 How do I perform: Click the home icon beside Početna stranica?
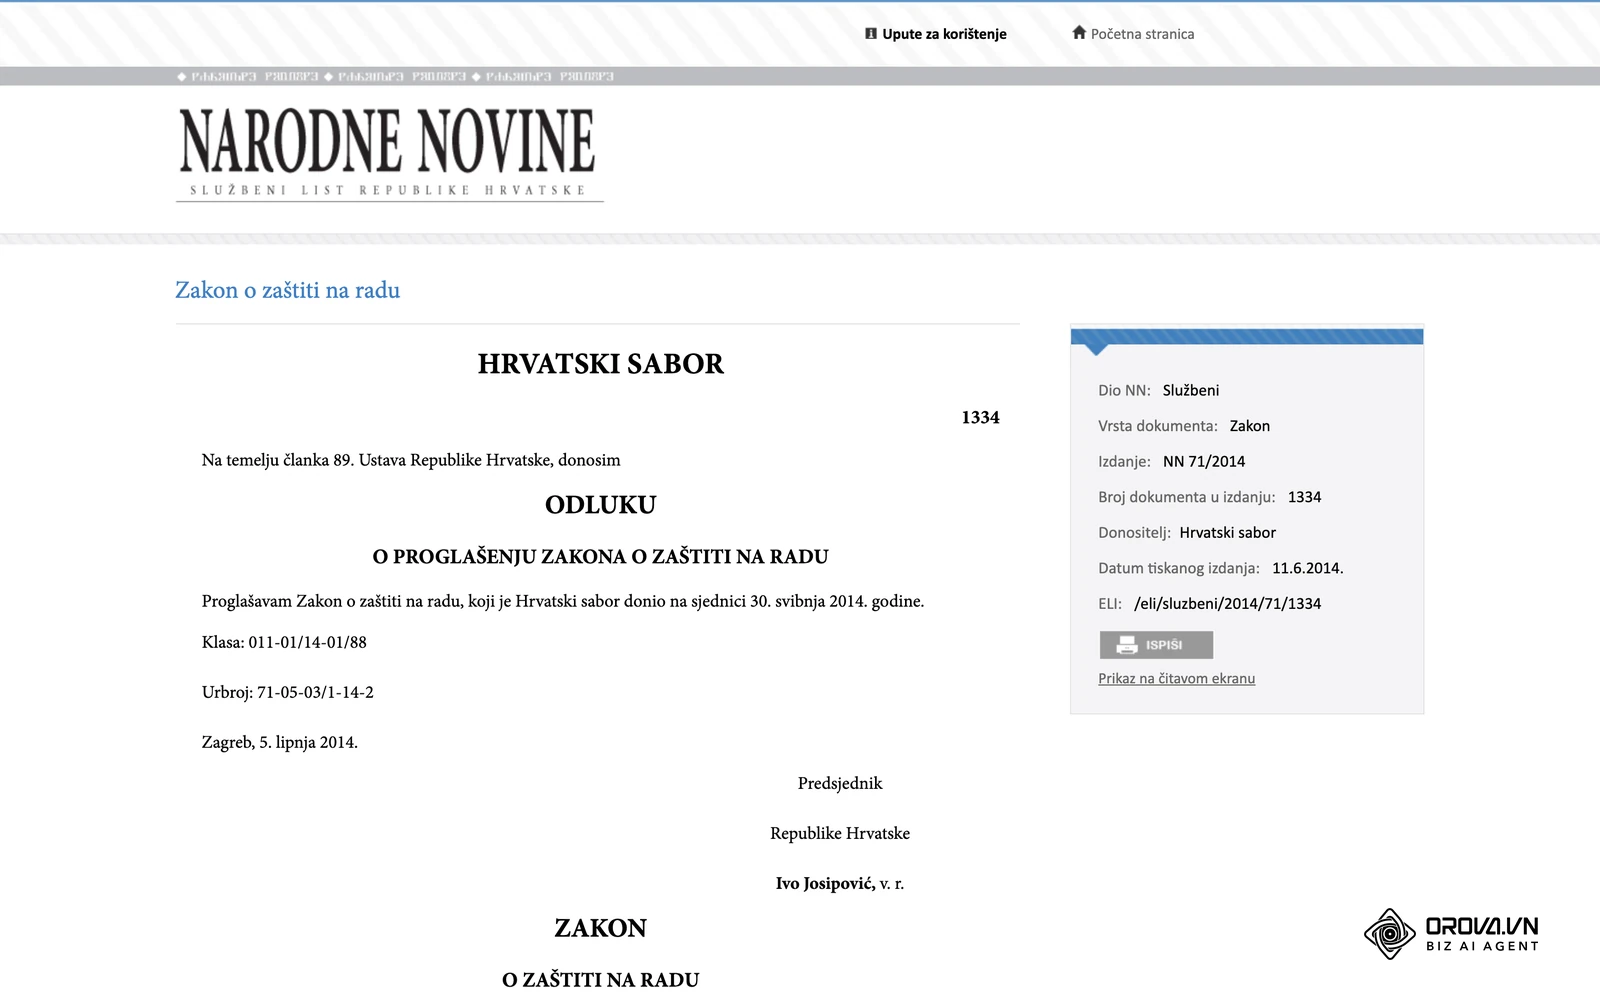[1079, 32]
